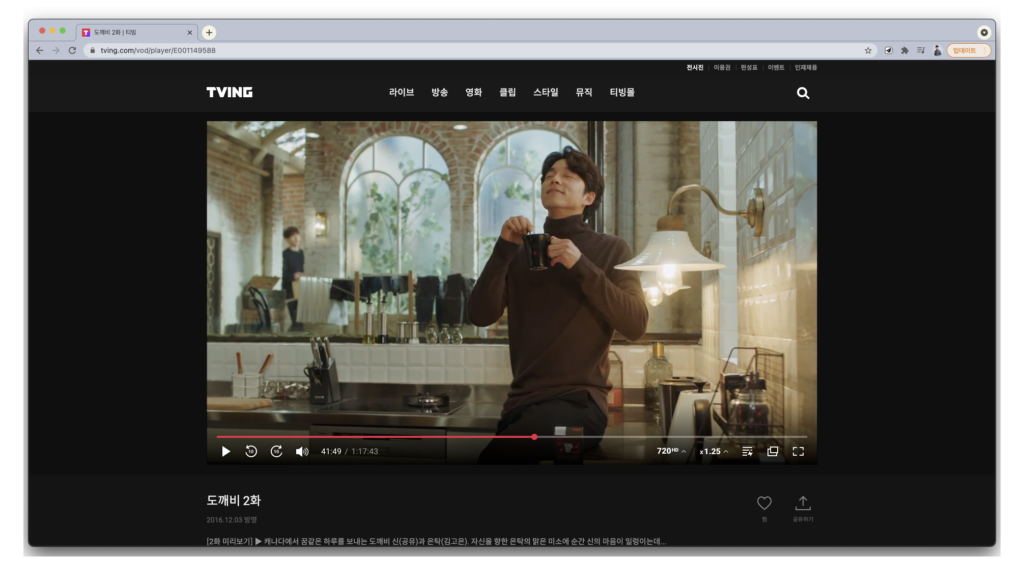Open the x1.25 playback speed dropdown
The image size is (1024, 584).
click(x=713, y=451)
